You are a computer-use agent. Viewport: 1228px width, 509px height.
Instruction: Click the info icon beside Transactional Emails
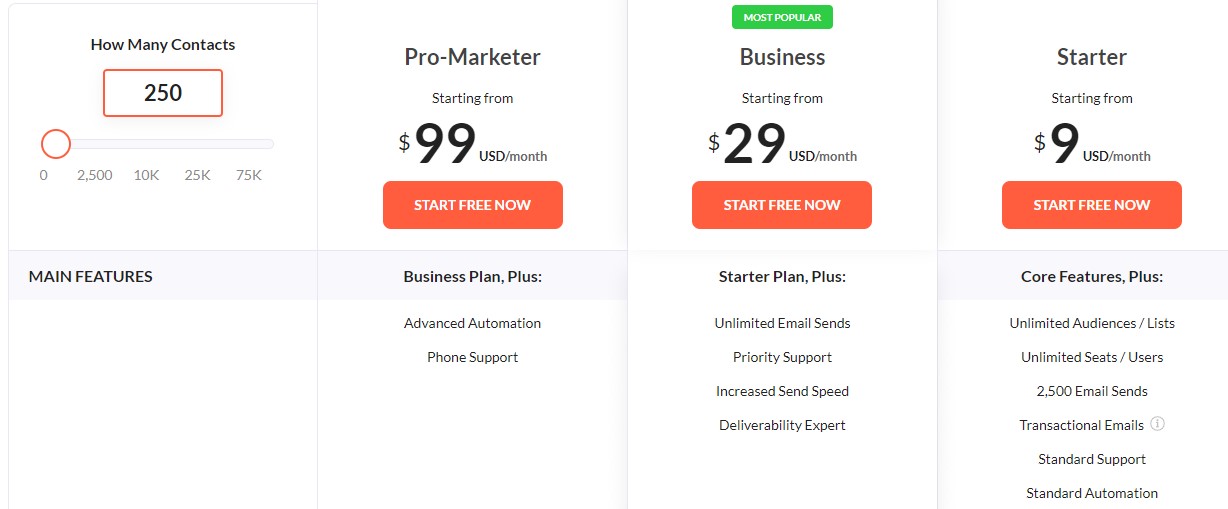(1158, 424)
